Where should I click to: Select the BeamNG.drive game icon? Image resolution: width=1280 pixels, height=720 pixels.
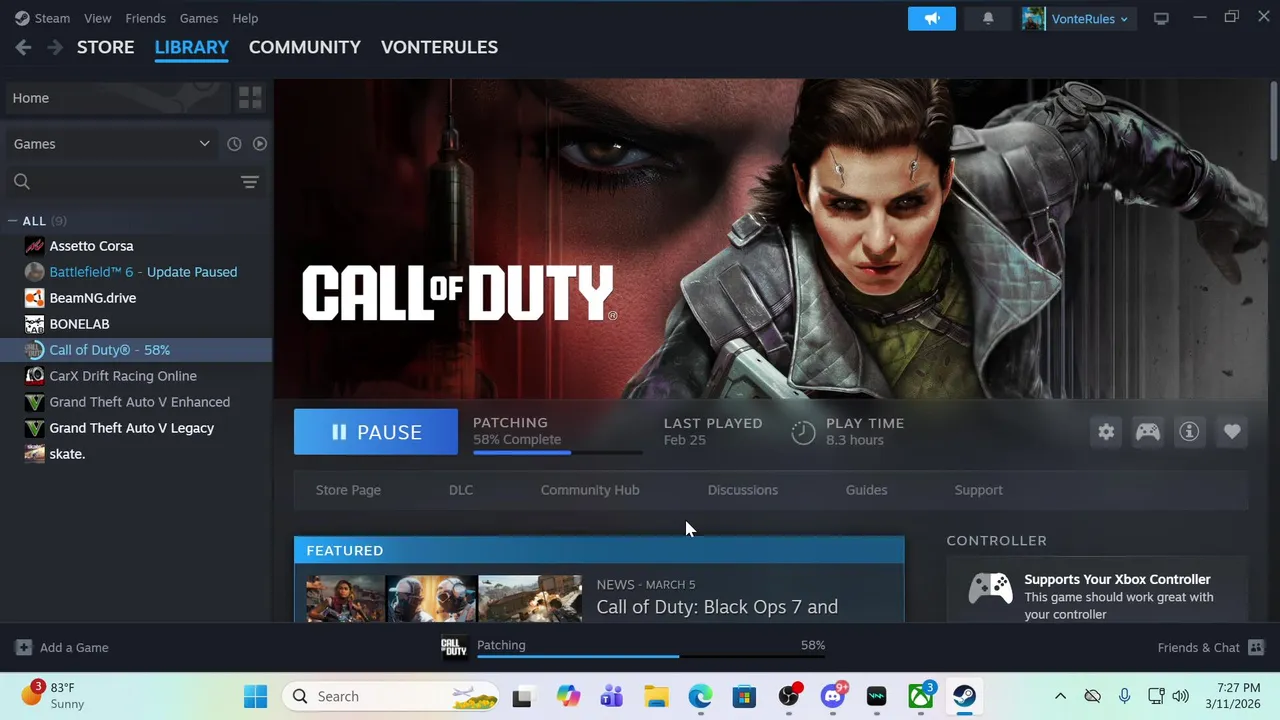pos(34,298)
